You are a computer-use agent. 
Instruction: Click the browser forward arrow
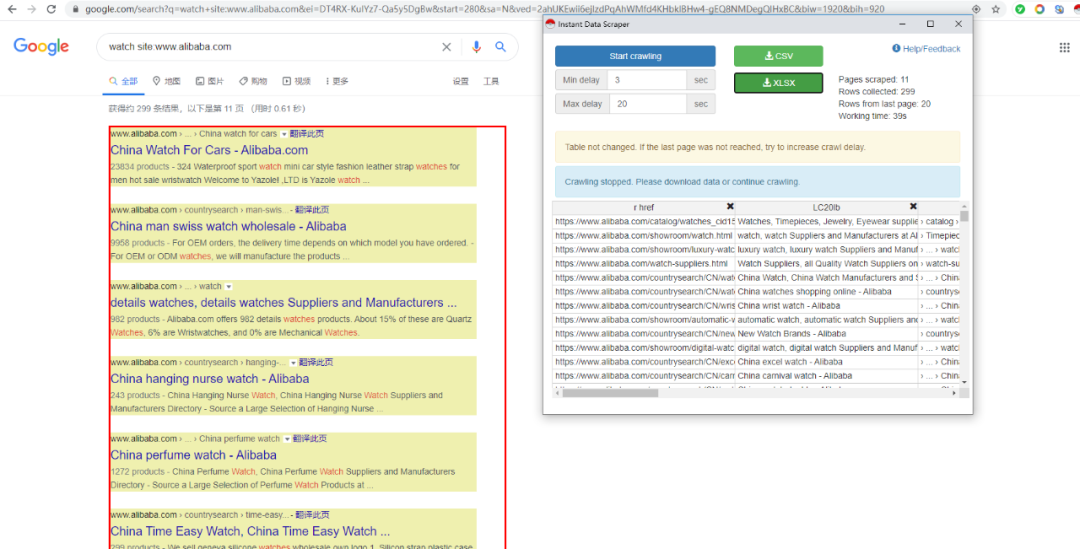(x=32, y=9)
